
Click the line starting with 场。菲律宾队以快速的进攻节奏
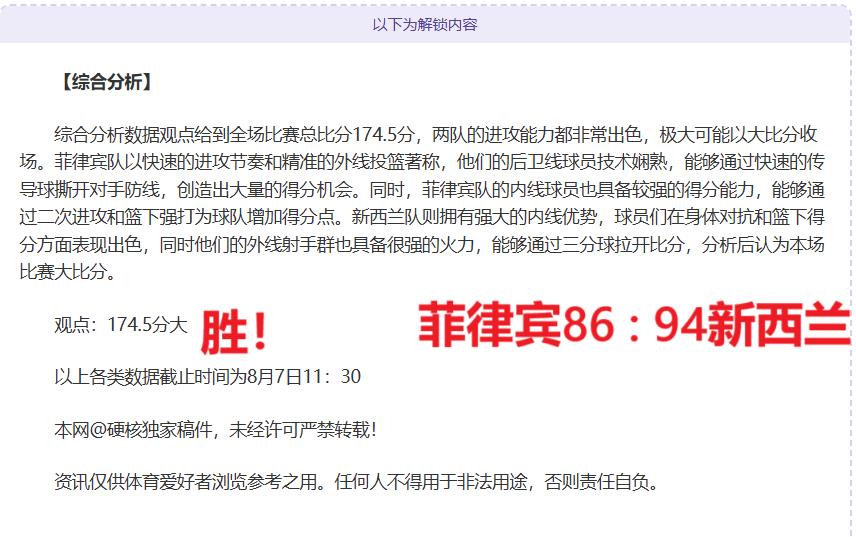422,162
